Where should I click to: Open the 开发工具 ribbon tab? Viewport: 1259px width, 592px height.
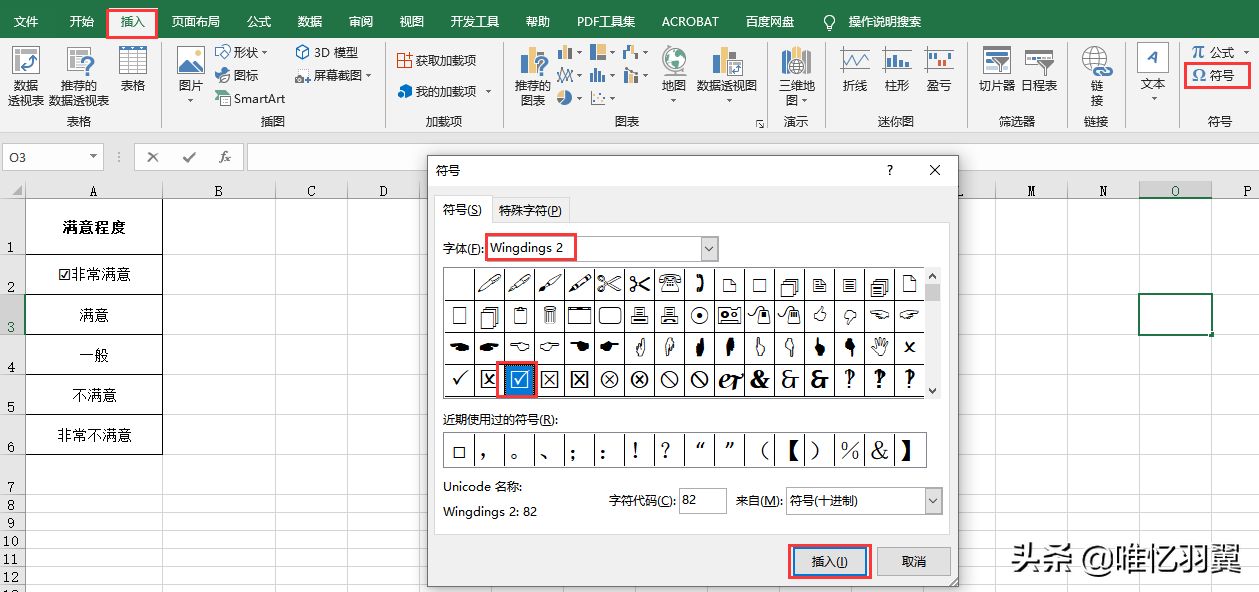[475, 21]
